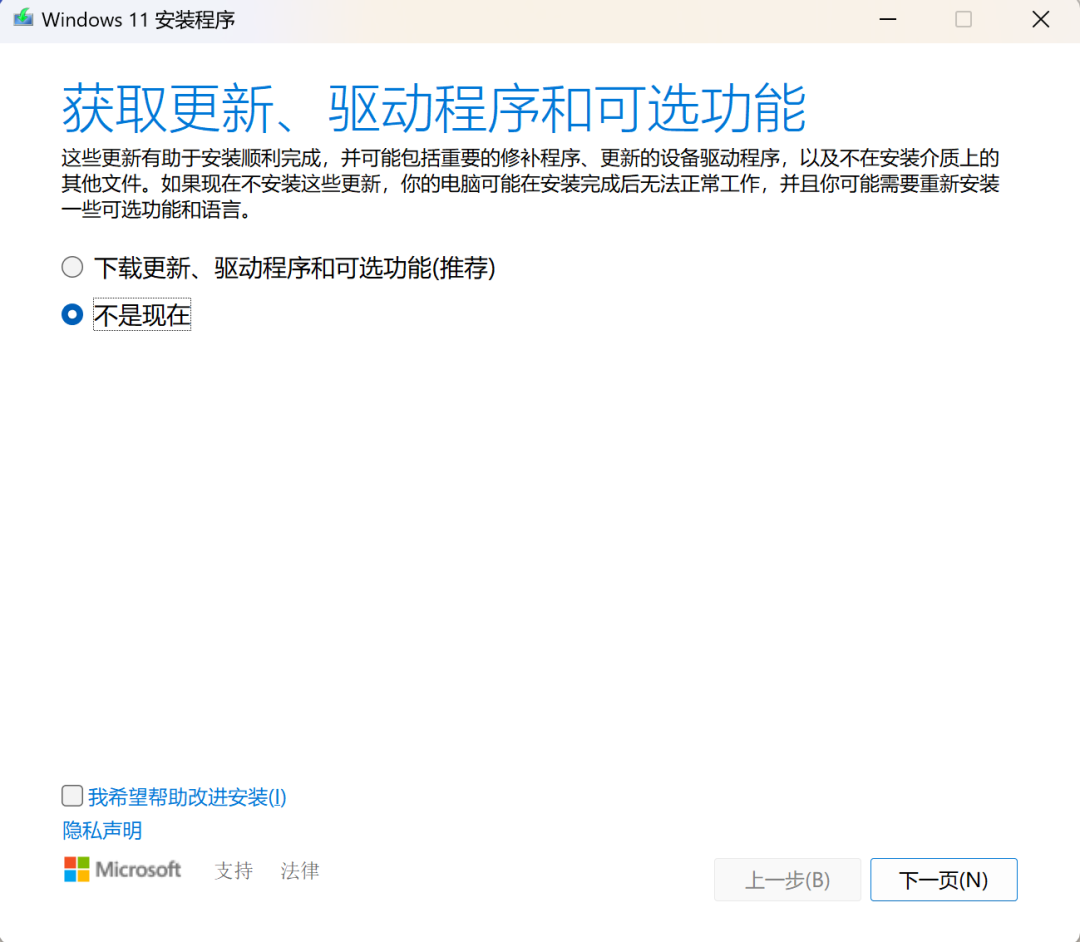Click the Windows 11 setup title bar icon

(23, 19)
